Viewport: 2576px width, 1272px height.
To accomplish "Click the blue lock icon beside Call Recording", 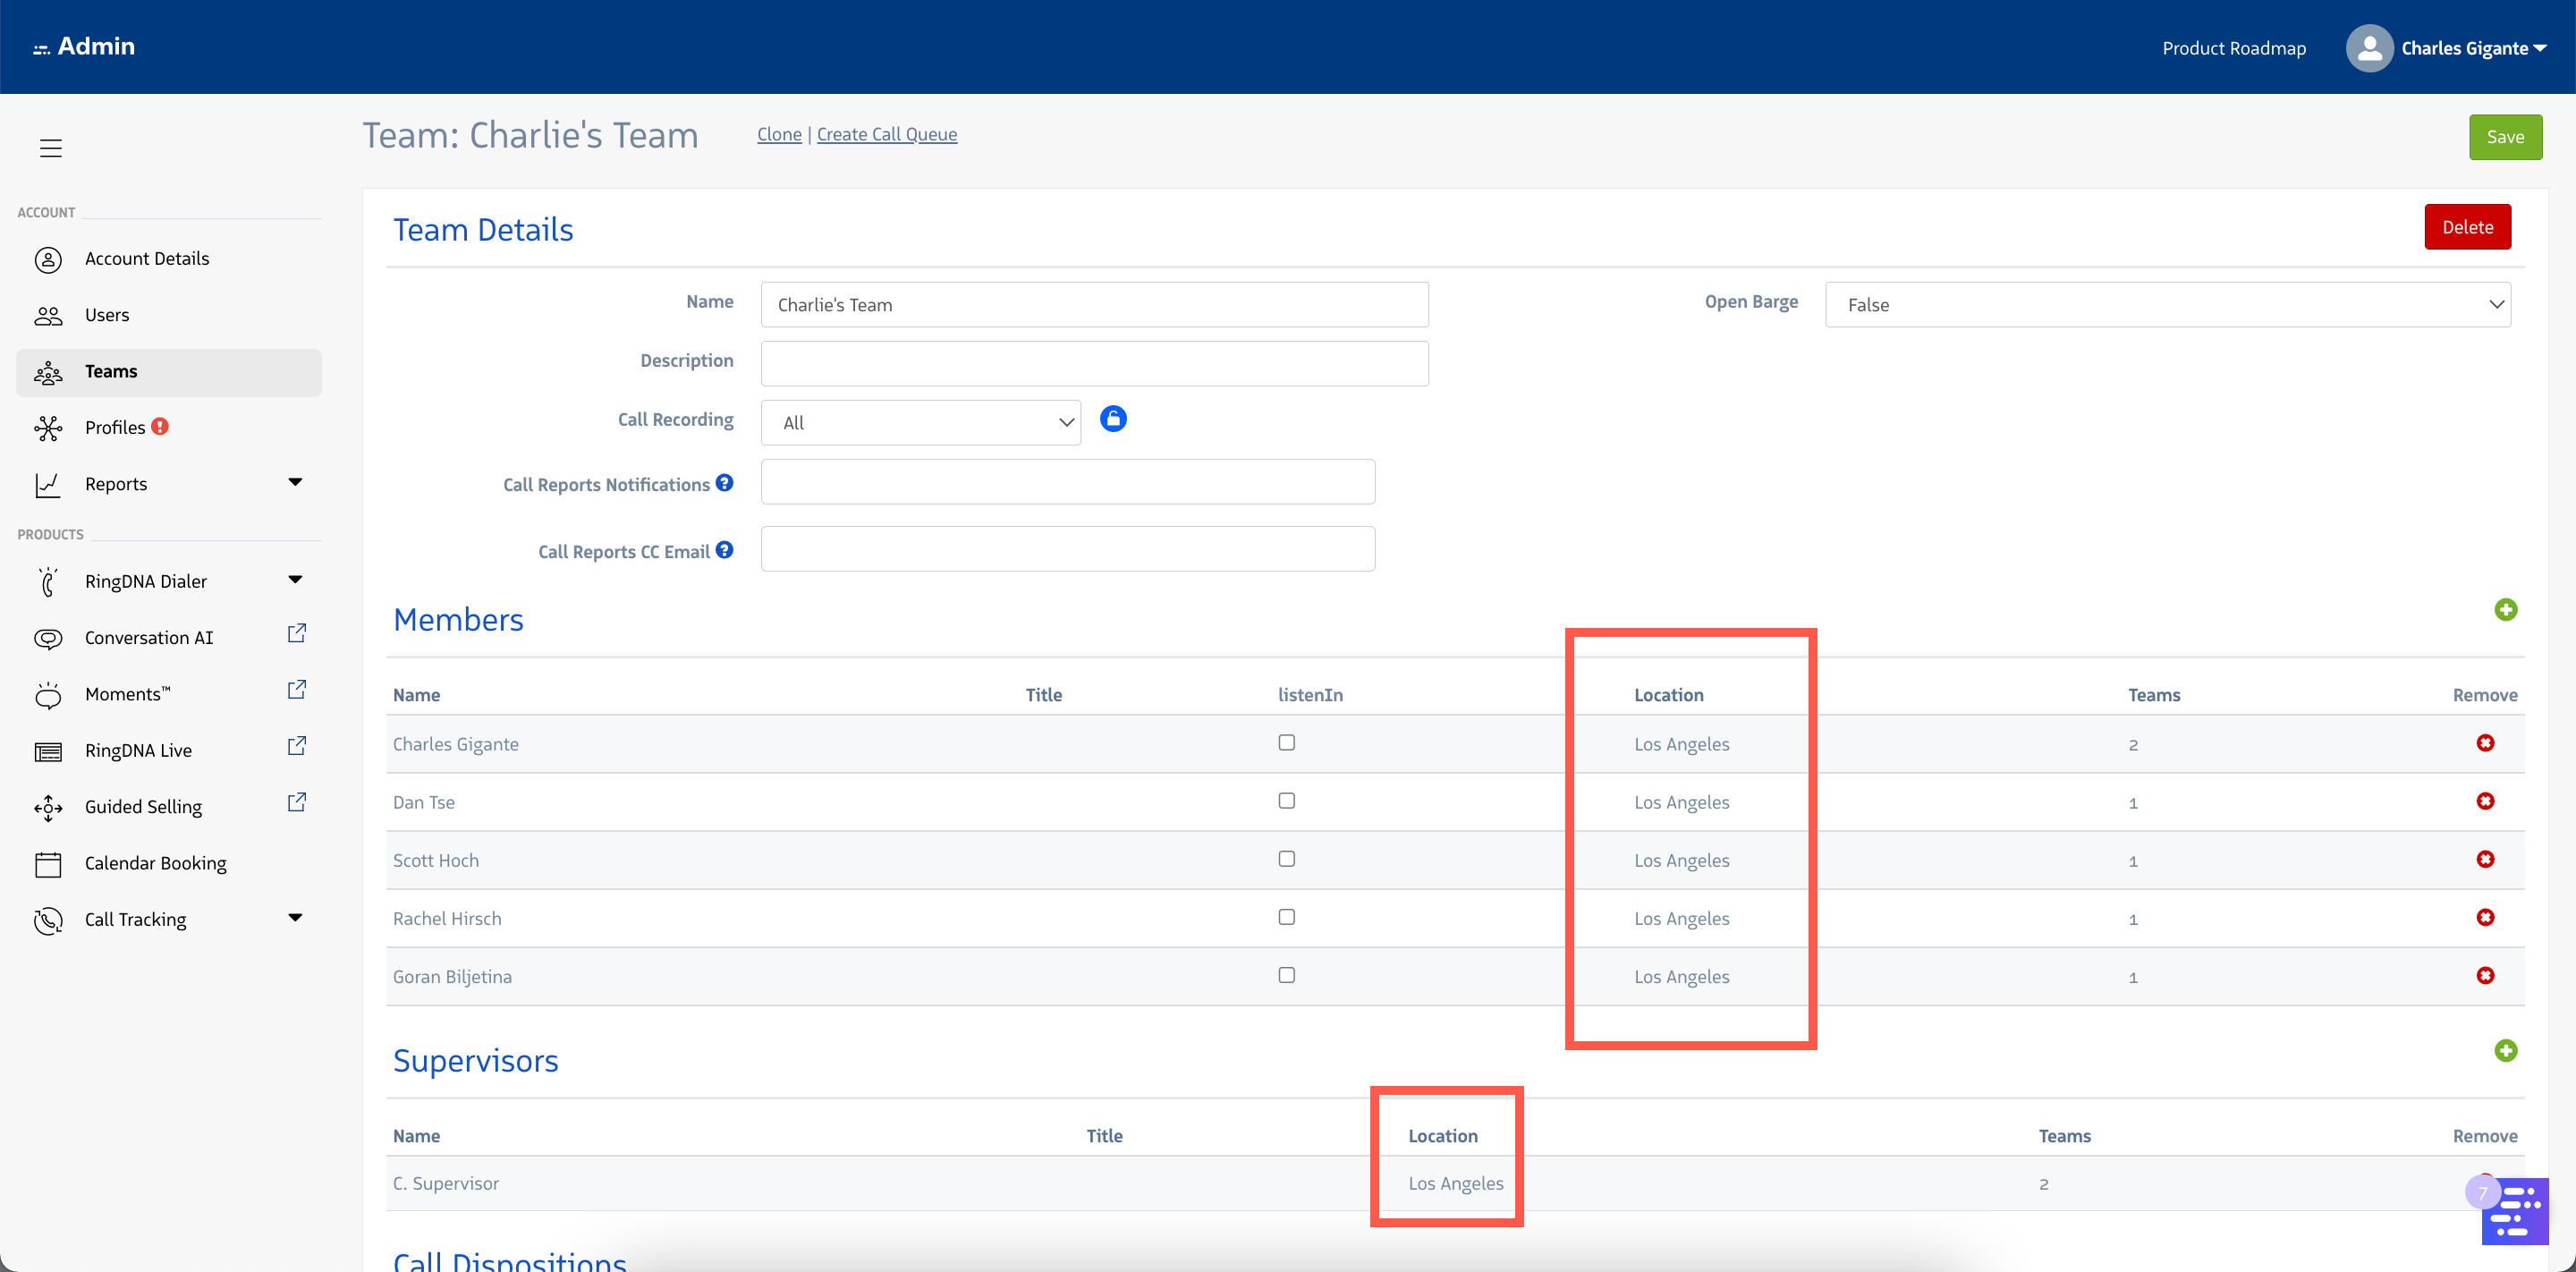I will (x=1113, y=419).
